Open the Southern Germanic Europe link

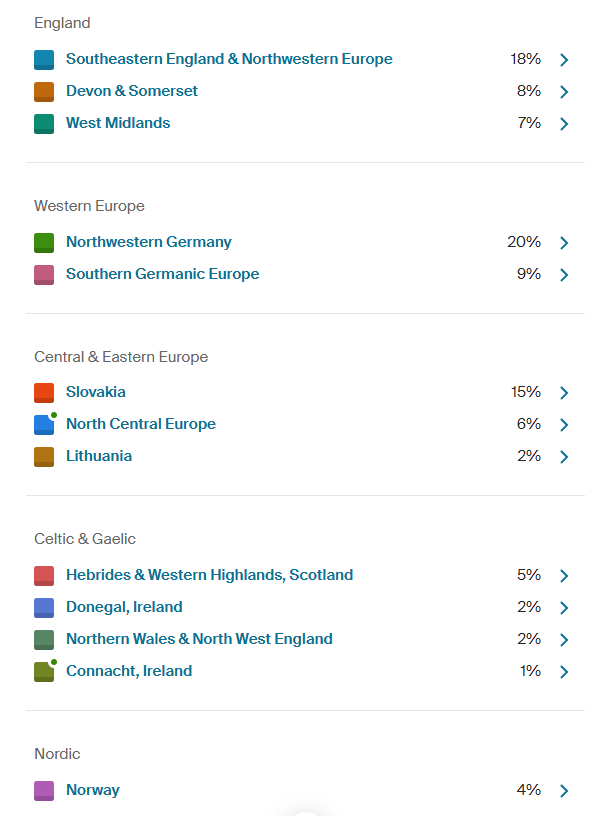pyautogui.click(x=162, y=274)
